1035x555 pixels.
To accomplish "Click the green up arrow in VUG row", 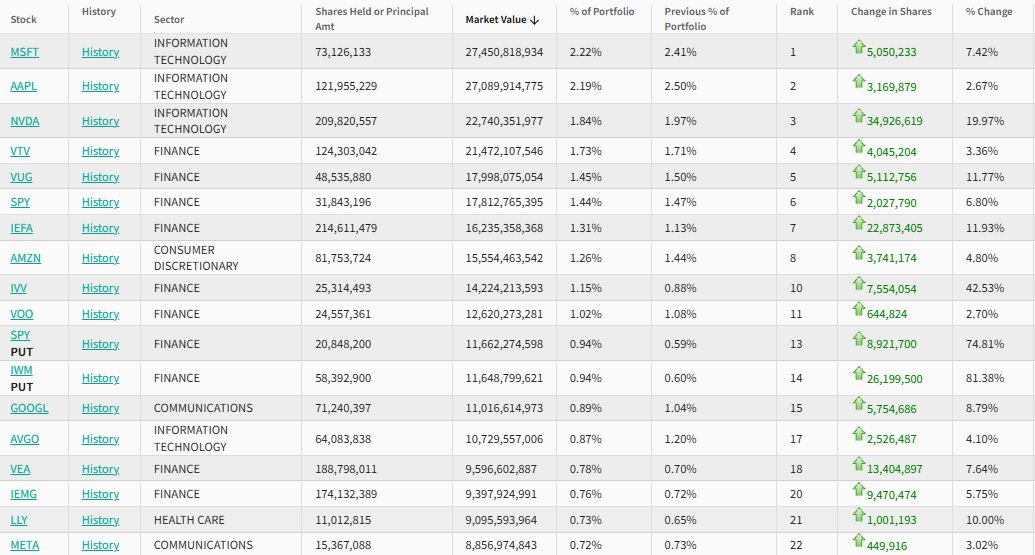I will pos(858,172).
